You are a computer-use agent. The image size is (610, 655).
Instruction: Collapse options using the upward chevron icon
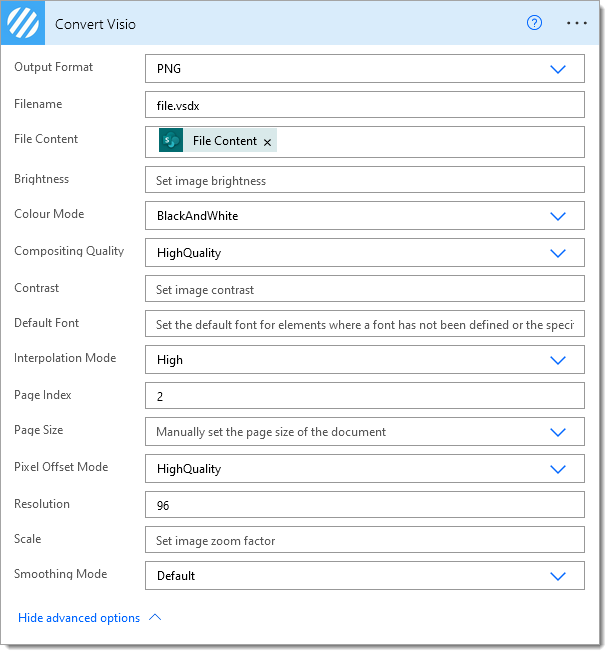[155, 617]
